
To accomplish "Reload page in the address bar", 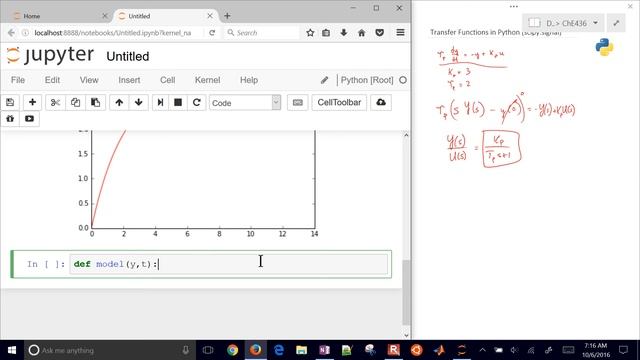I will [212, 33].
